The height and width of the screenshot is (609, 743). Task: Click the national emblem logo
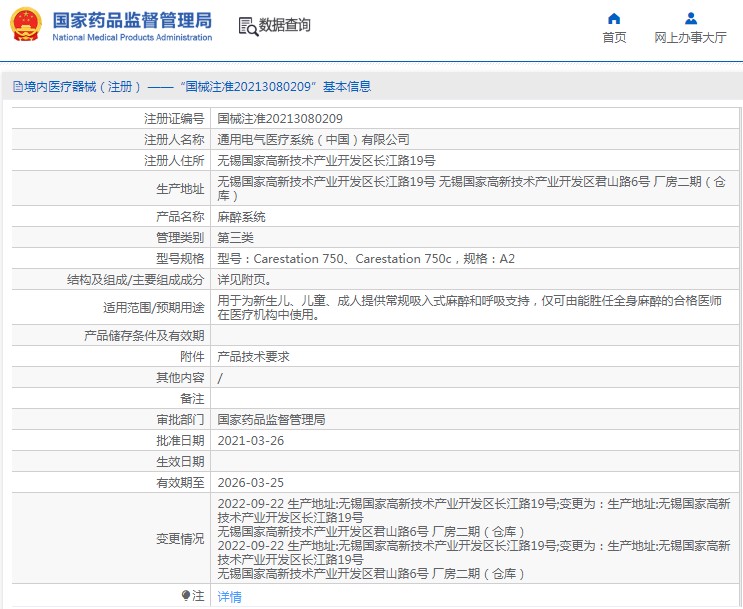[26, 25]
